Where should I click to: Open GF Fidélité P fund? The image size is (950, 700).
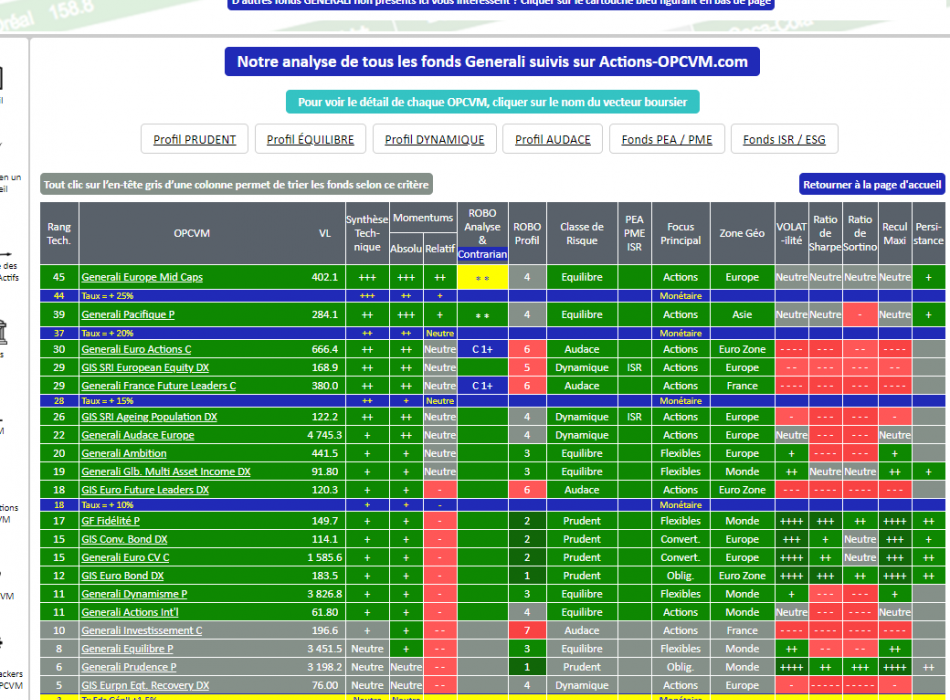click(110, 521)
